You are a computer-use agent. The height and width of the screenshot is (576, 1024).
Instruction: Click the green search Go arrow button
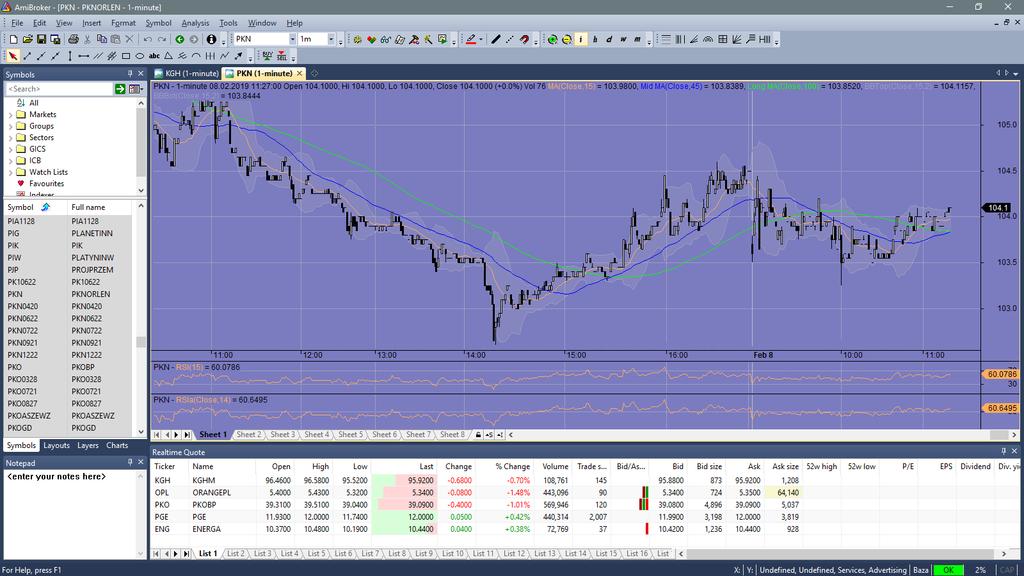click(x=120, y=89)
